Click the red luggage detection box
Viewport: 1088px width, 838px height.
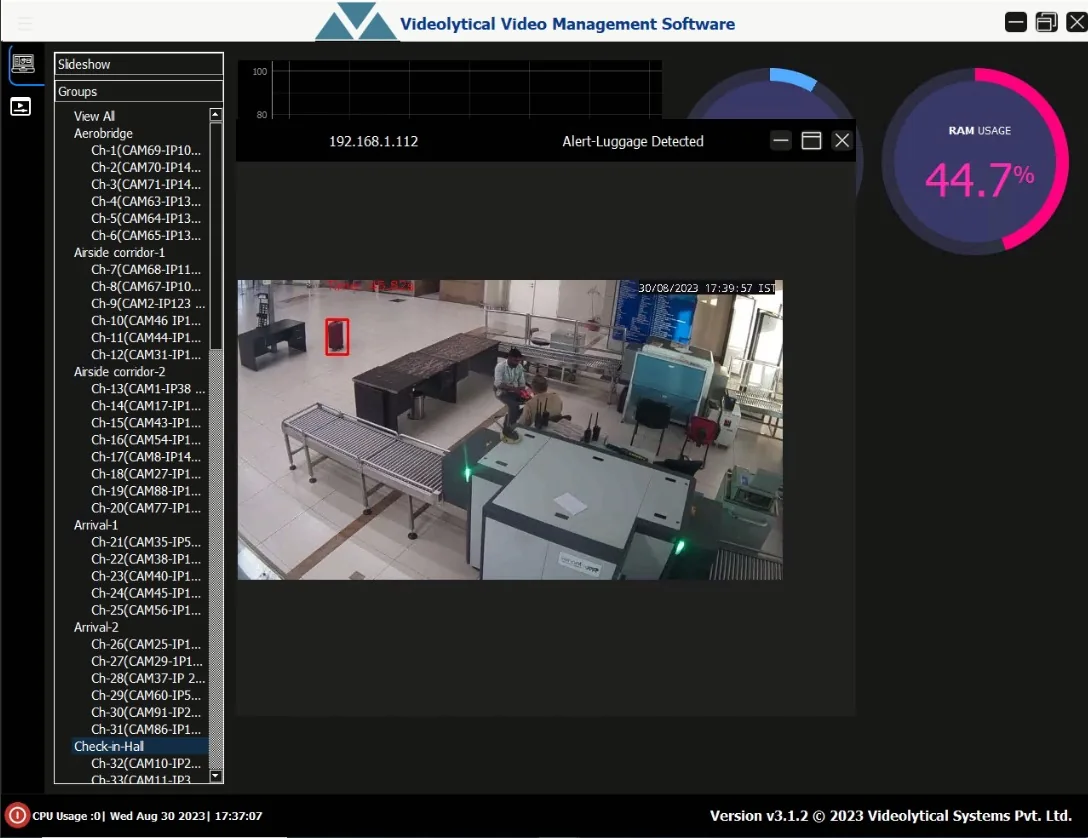[x=337, y=337]
